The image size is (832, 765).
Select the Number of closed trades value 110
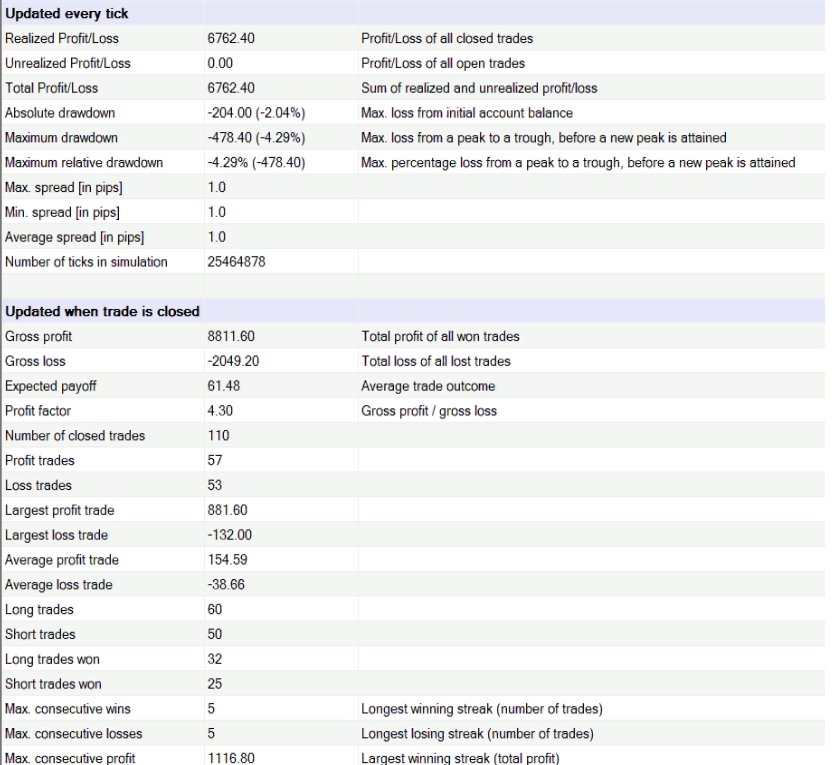217,436
